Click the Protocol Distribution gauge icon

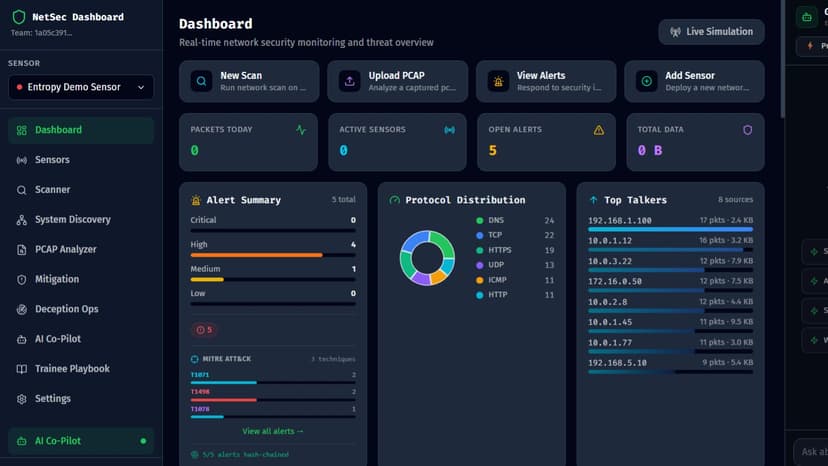(394, 200)
